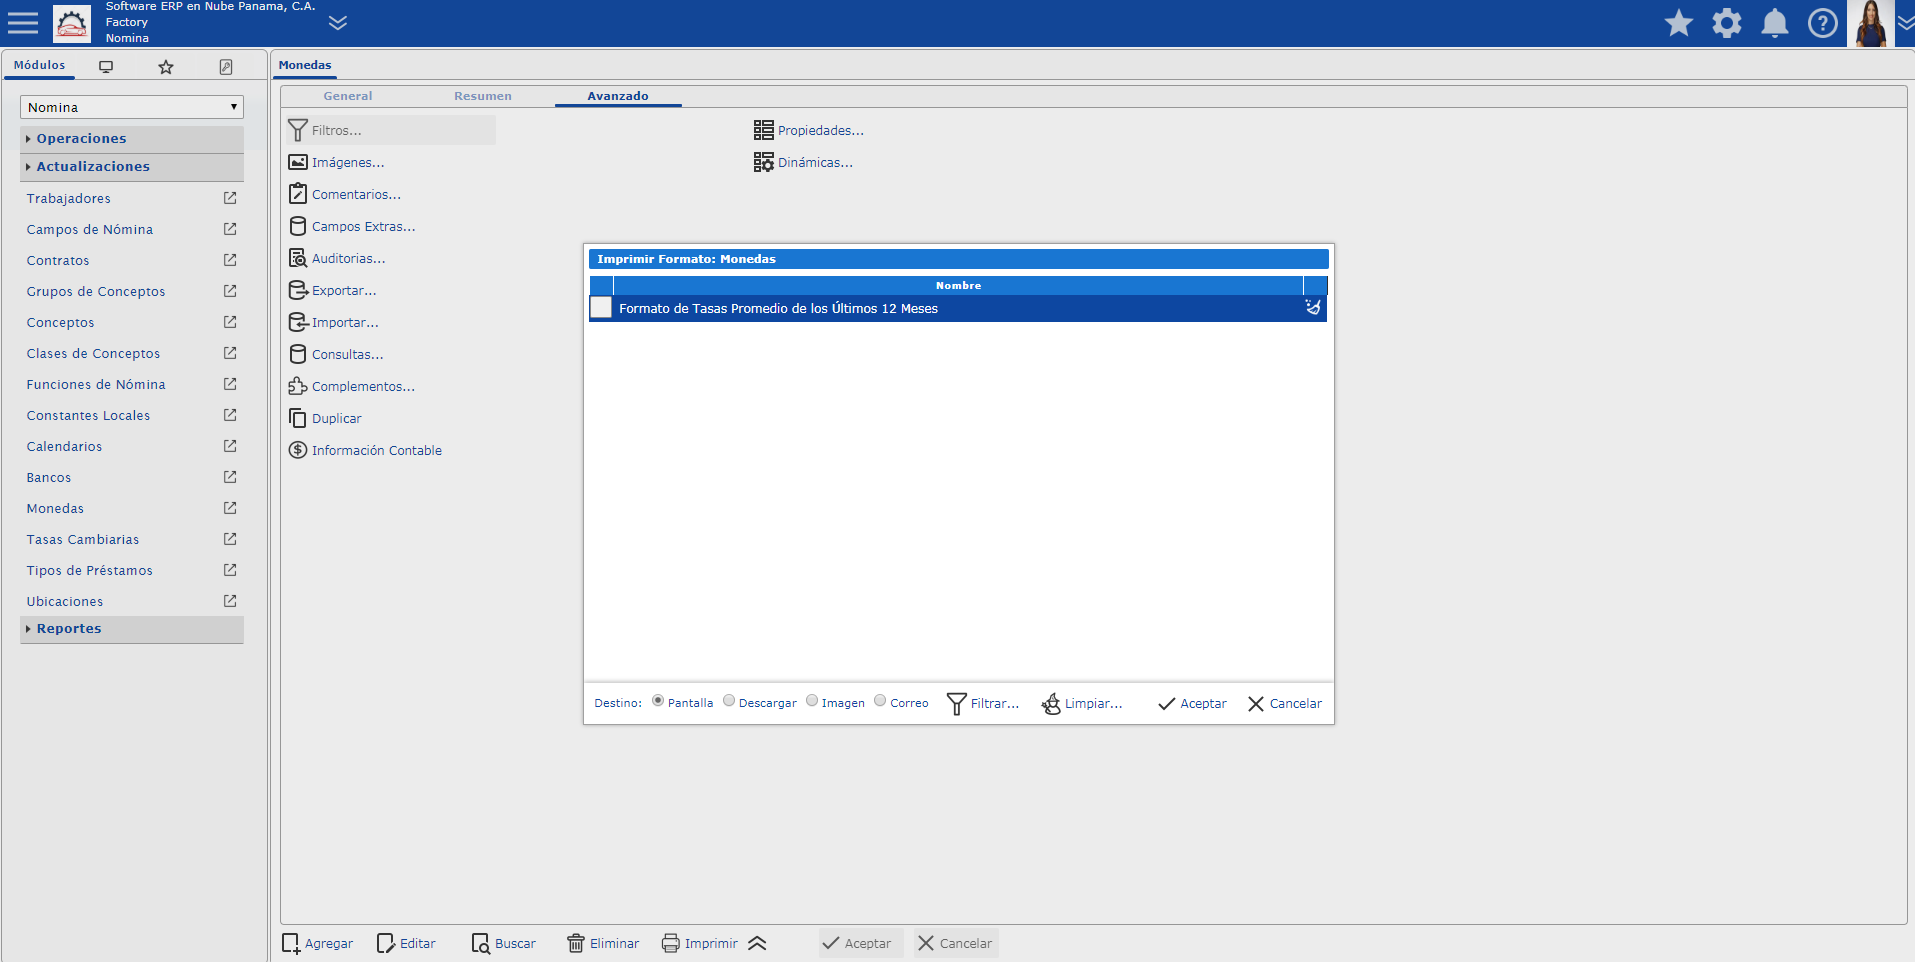
Task: Expand the Imprimir options chevron
Action: [x=757, y=944]
